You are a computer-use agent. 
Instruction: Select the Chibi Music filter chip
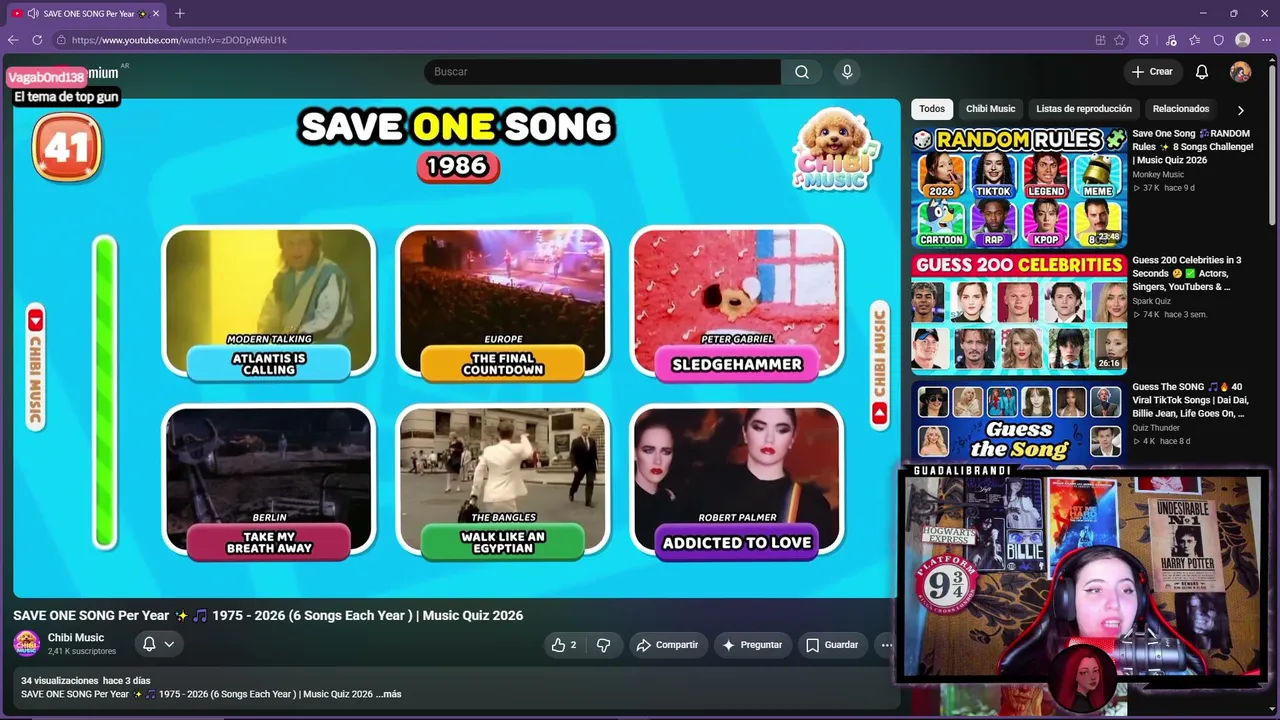(990, 109)
